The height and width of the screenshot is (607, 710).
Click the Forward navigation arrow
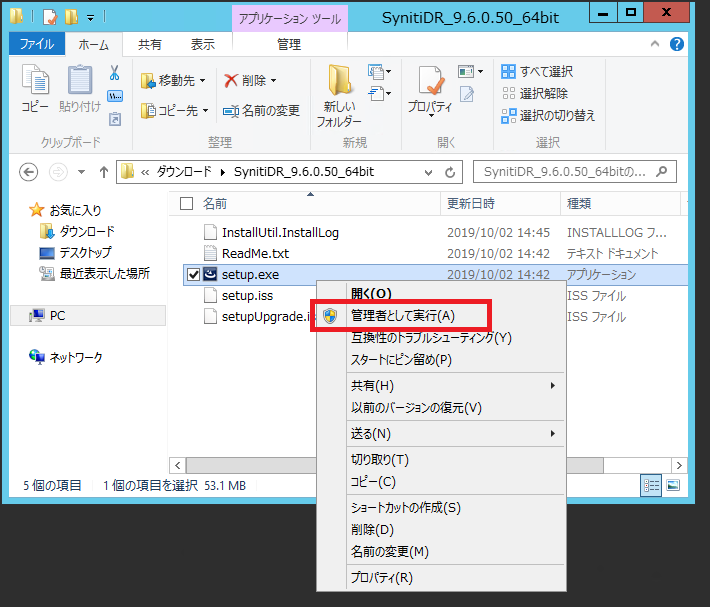click(x=58, y=172)
